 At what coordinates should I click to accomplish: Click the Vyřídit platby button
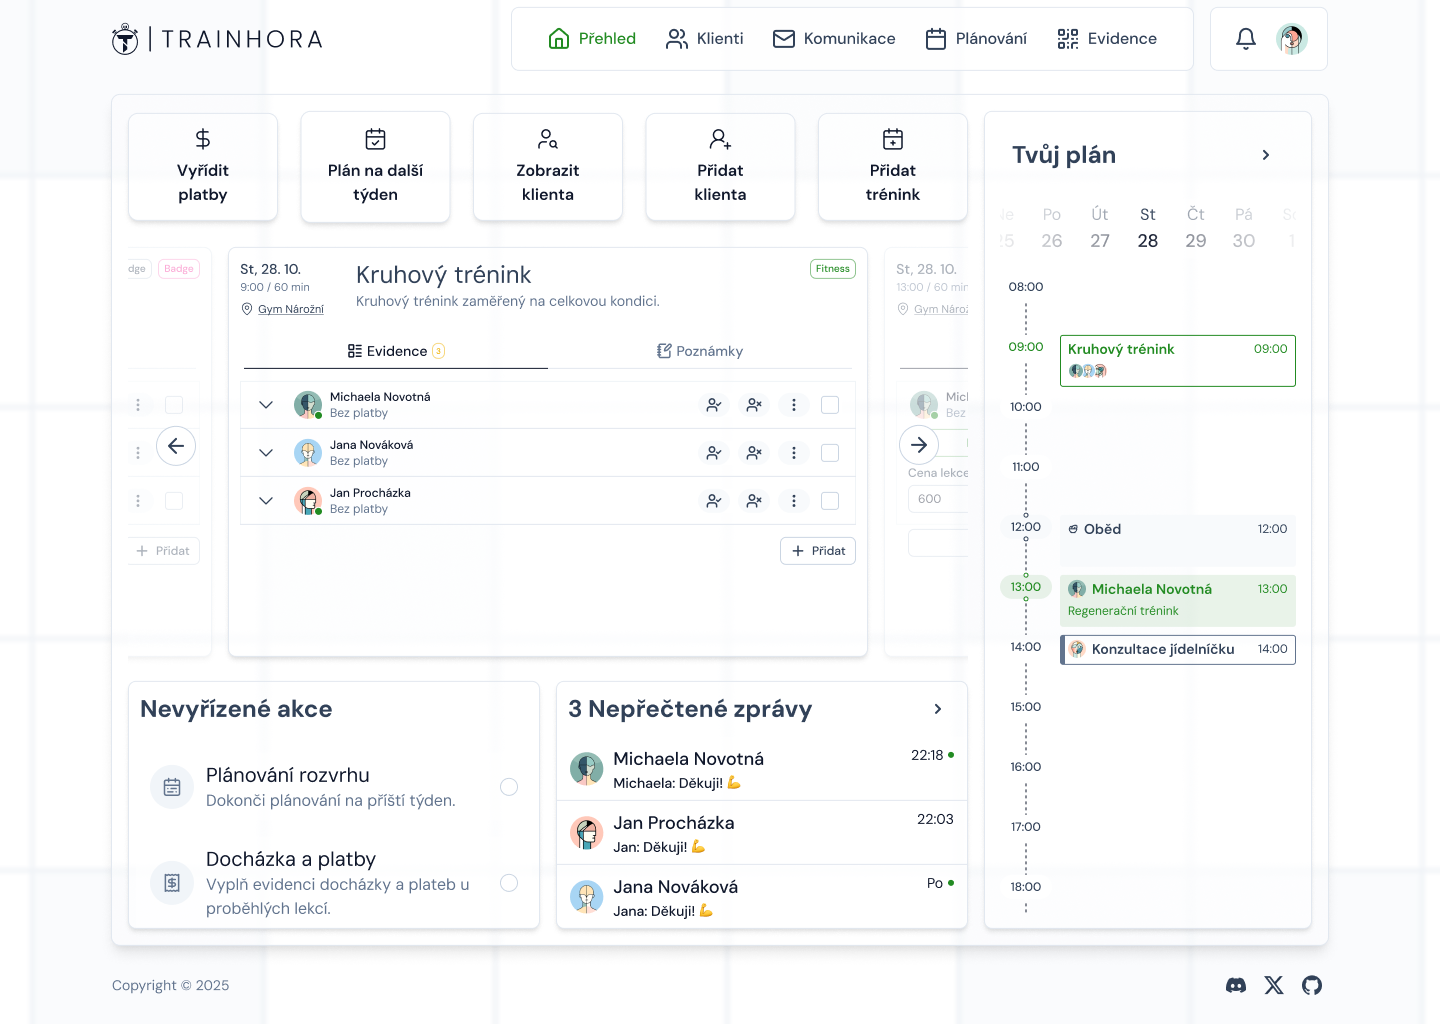pos(203,167)
